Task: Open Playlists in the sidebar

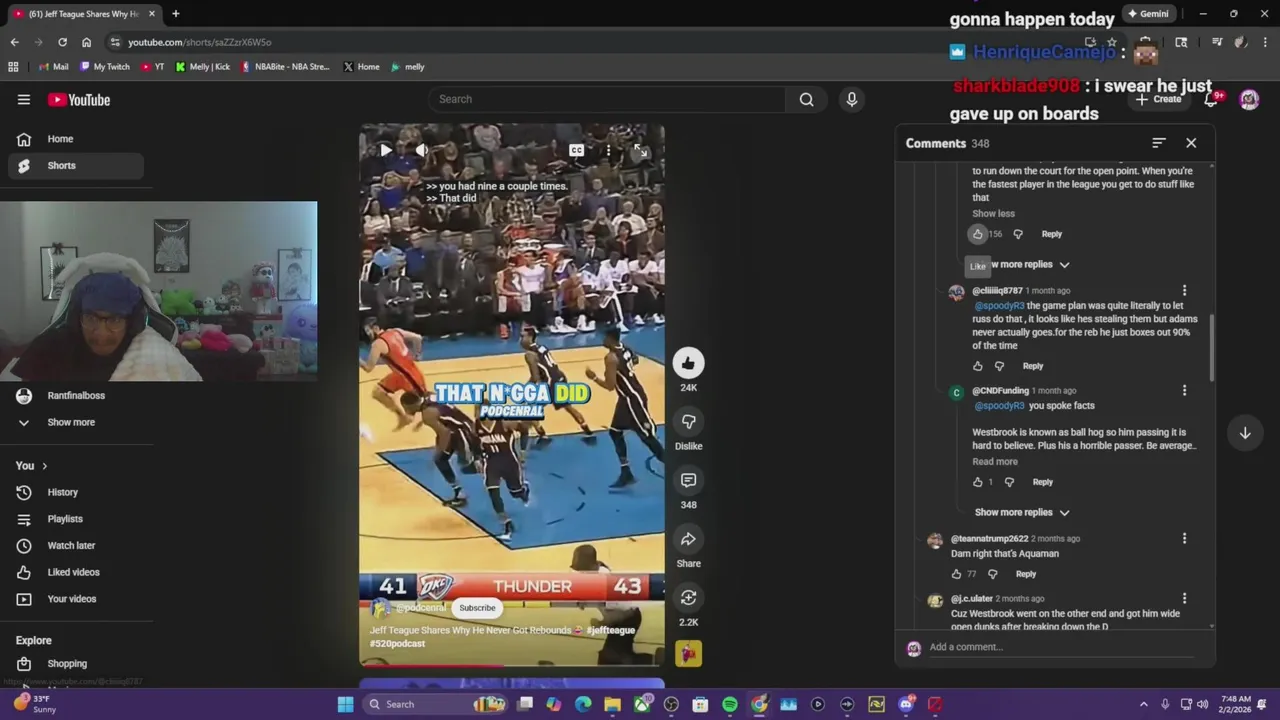Action: [x=76, y=519]
